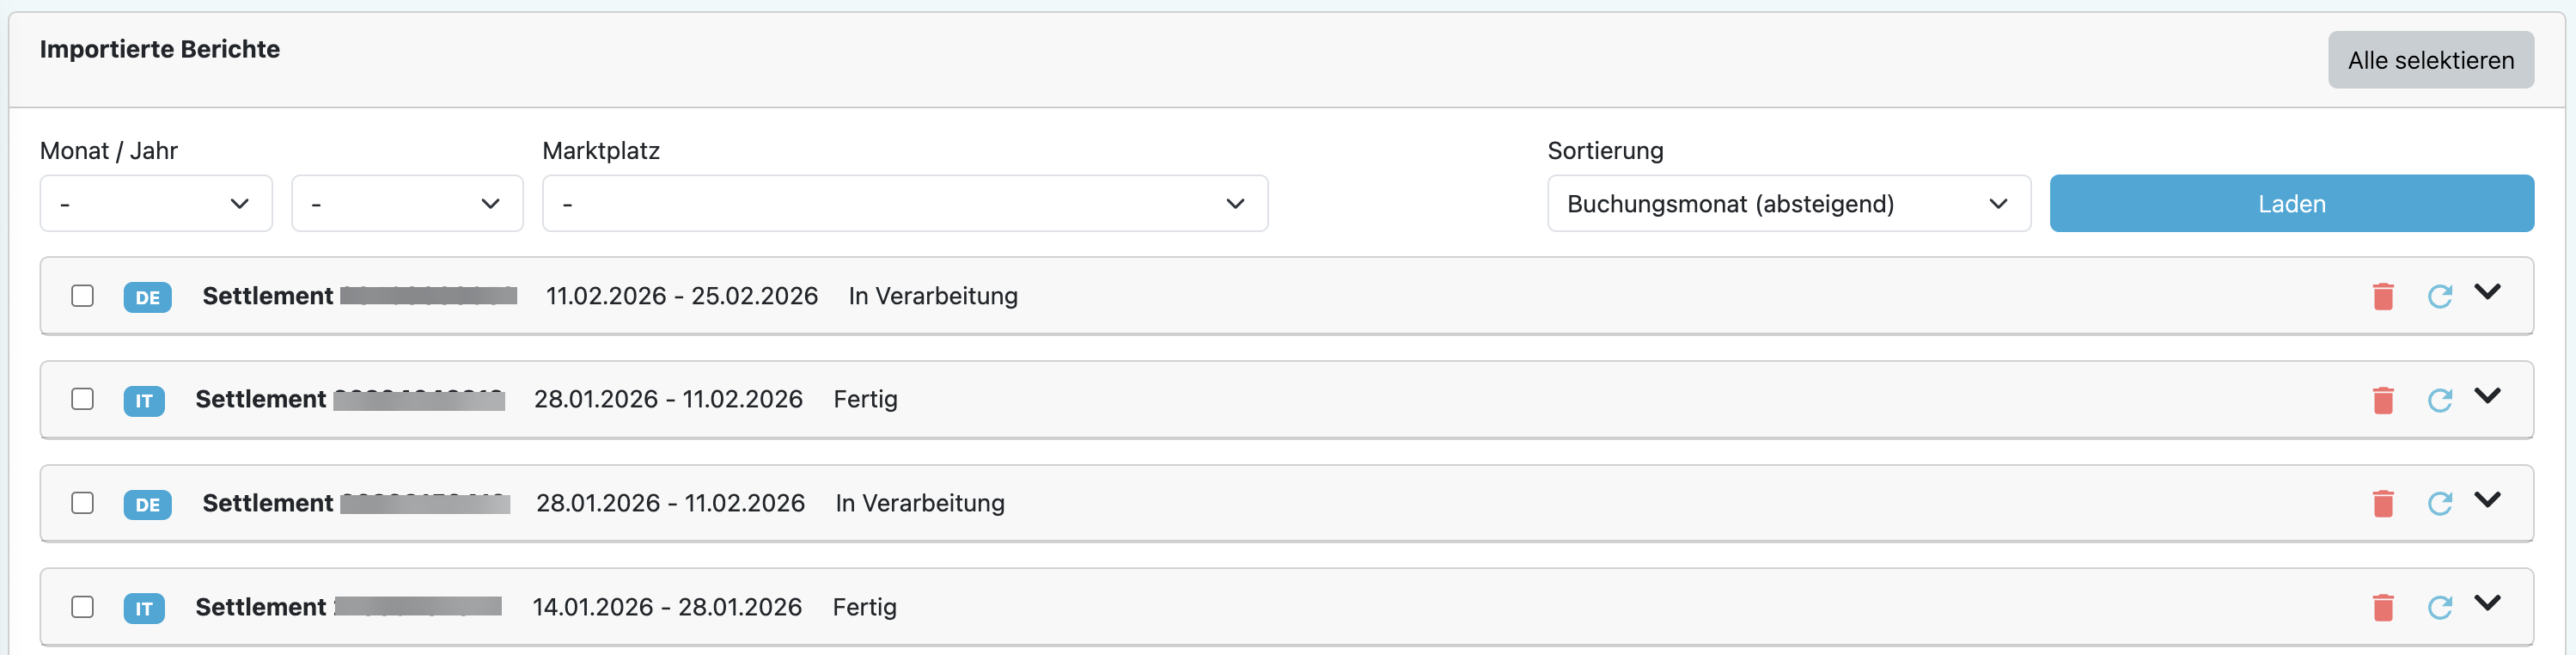Delete the DE settlement 28.01.2026 - 11.02.2026
This screenshot has height=655, width=2576.
point(2383,503)
